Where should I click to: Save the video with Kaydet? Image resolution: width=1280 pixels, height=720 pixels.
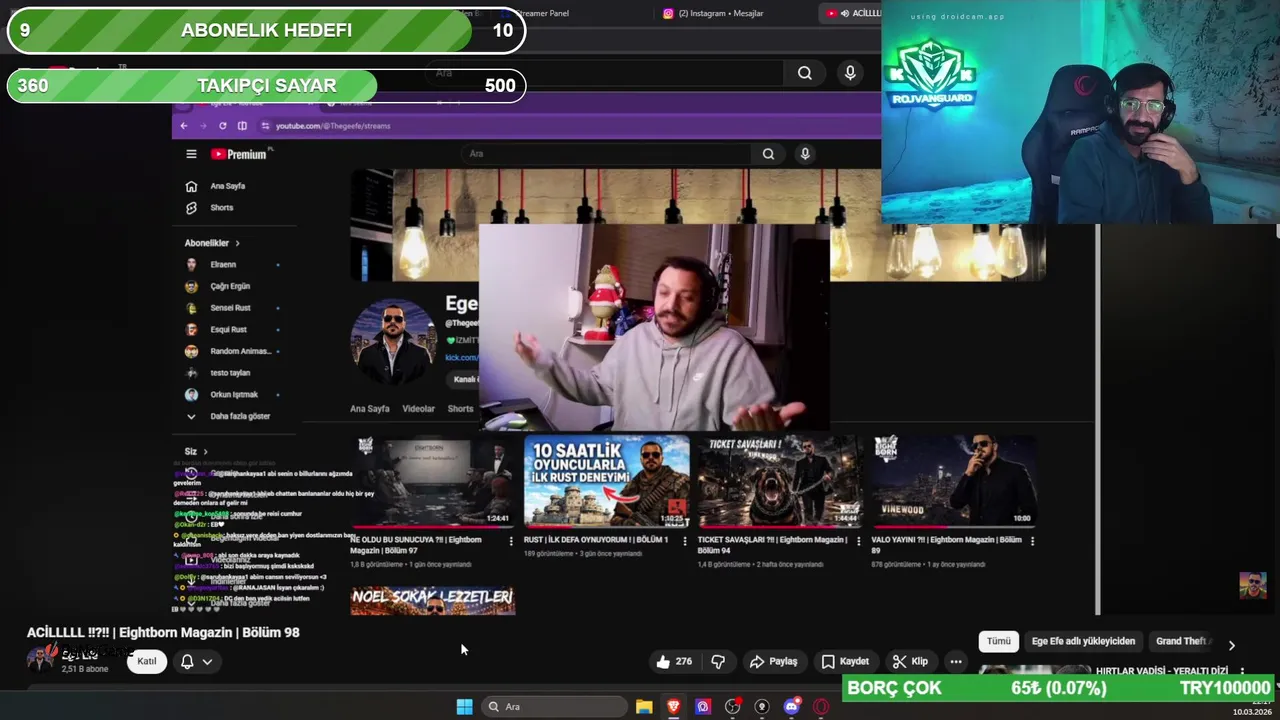coord(846,661)
